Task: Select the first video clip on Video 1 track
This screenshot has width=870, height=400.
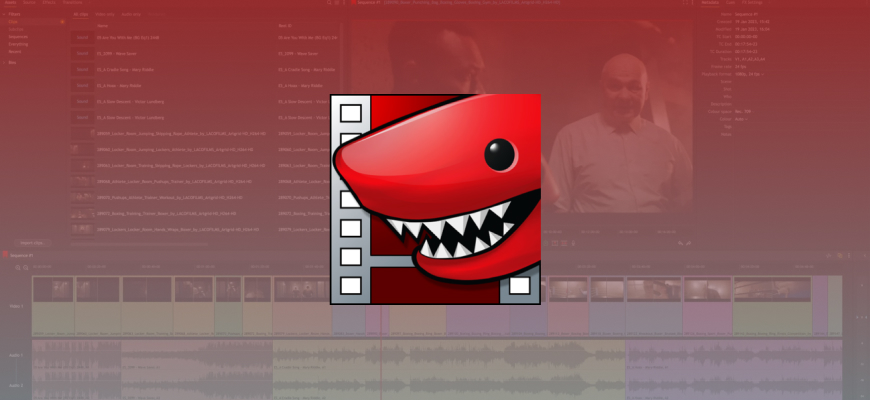Action: (53, 306)
